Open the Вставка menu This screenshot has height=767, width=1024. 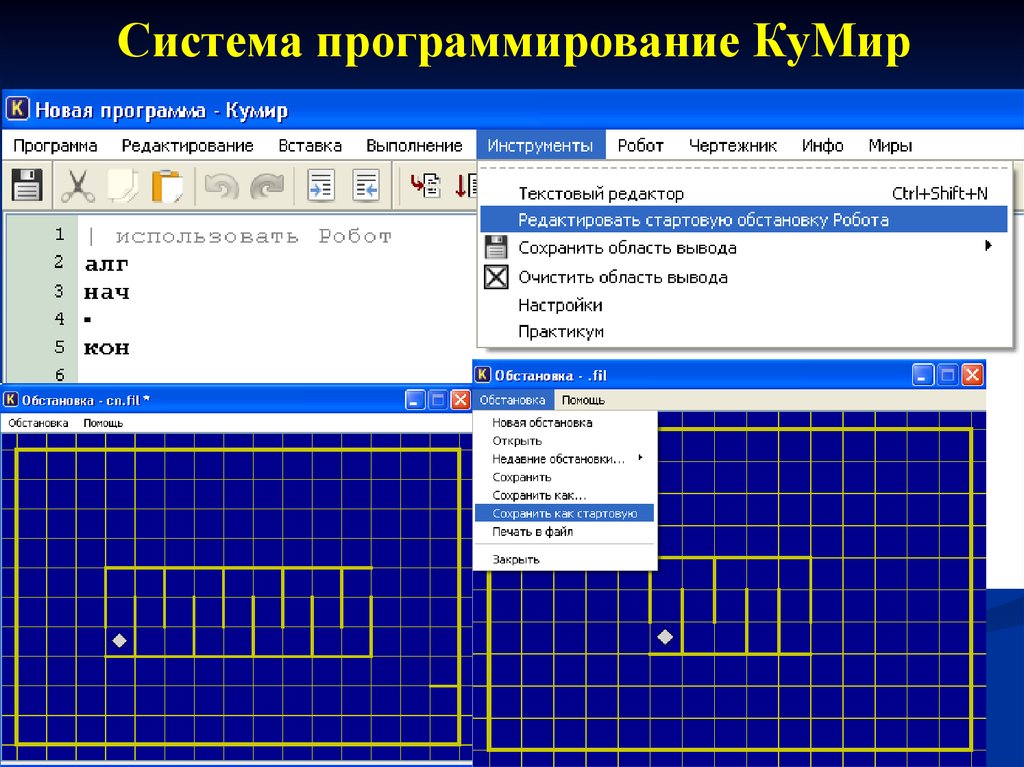[x=310, y=145]
